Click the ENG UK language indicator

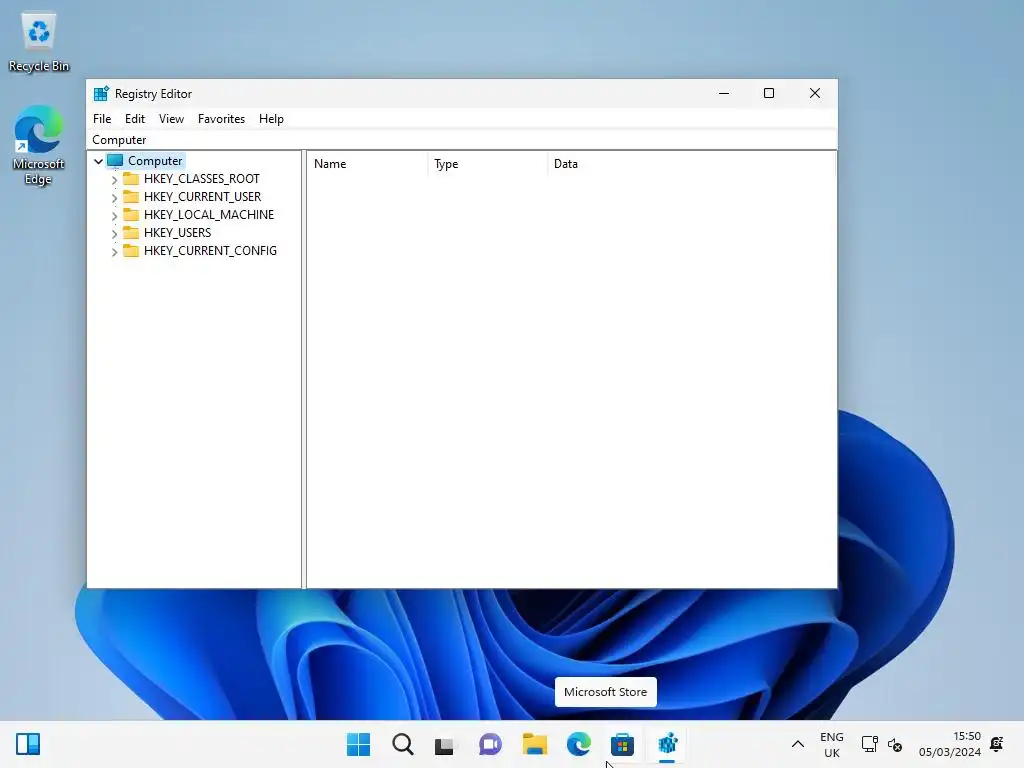tap(831, 744)
